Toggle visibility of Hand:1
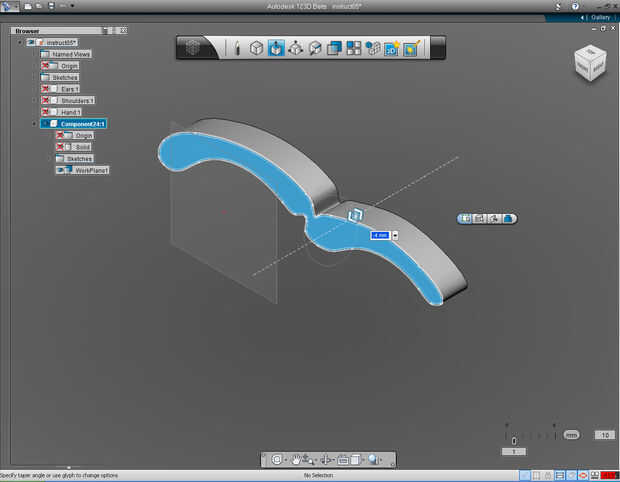Screen dimensions: 620x482 coord(45,112)
